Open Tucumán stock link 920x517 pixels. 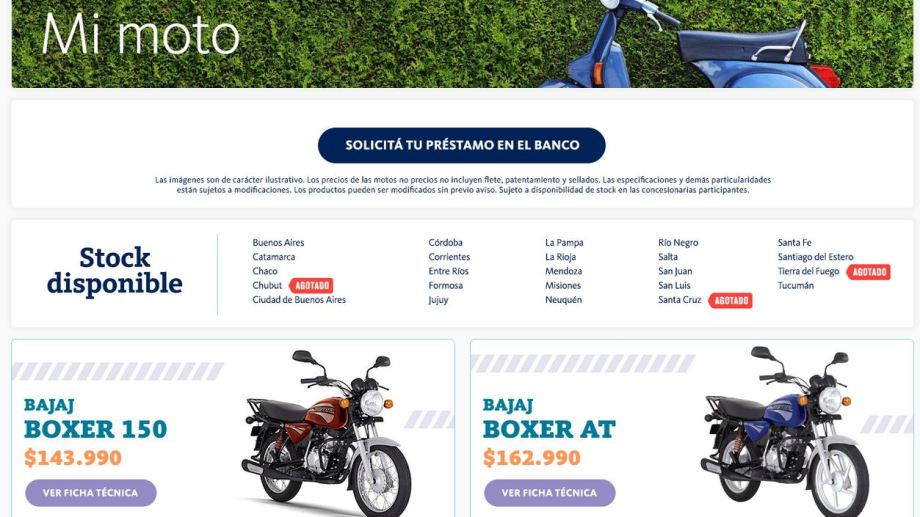tap(796, 285)
